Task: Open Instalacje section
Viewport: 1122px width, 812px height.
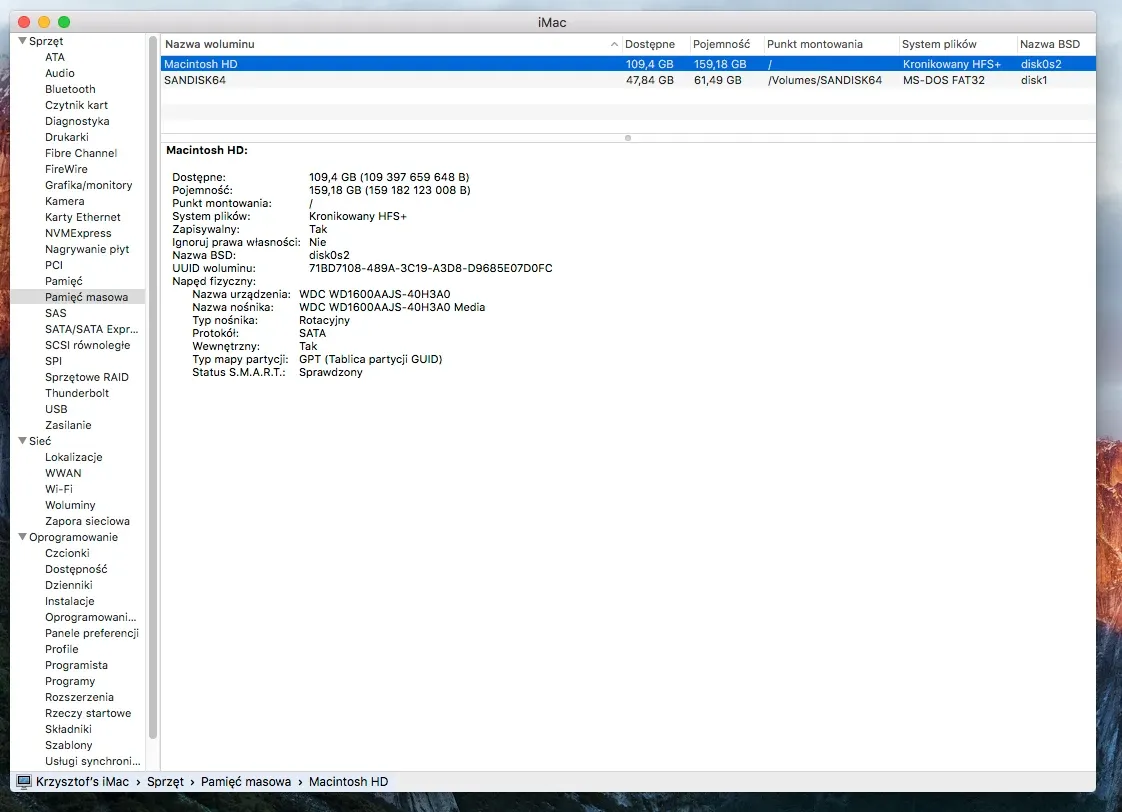Action: pos(69,601)
